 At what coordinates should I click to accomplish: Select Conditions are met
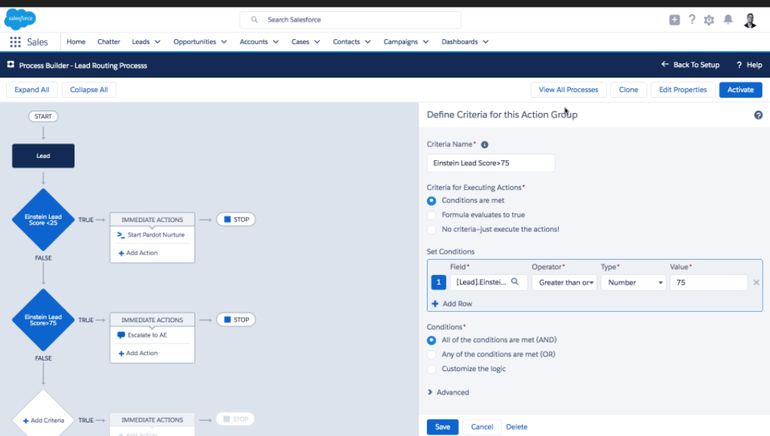pyautogui.click(x=431, y=200)
